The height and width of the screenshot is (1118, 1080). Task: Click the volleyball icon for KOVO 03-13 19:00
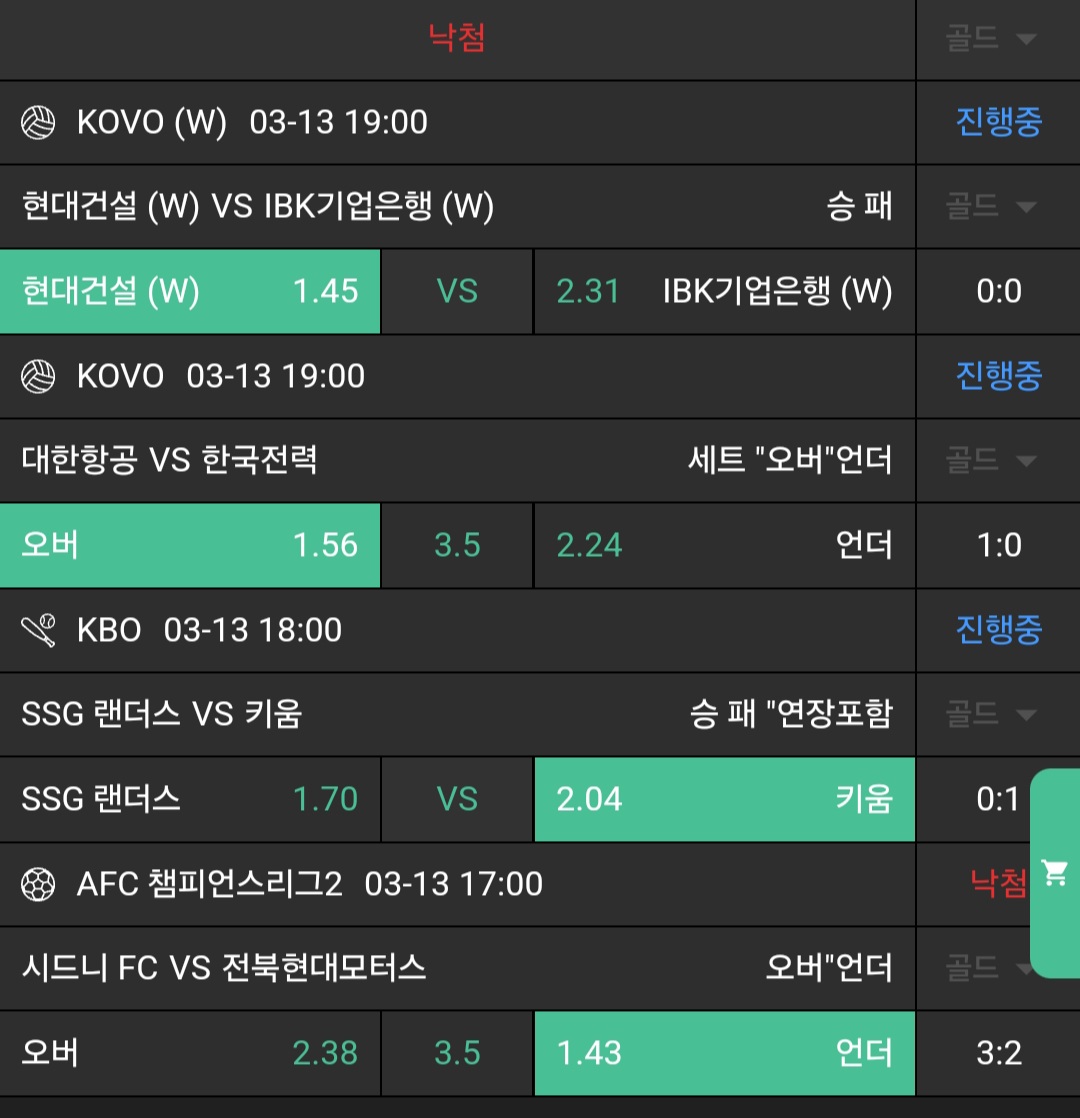coord(38,377)
